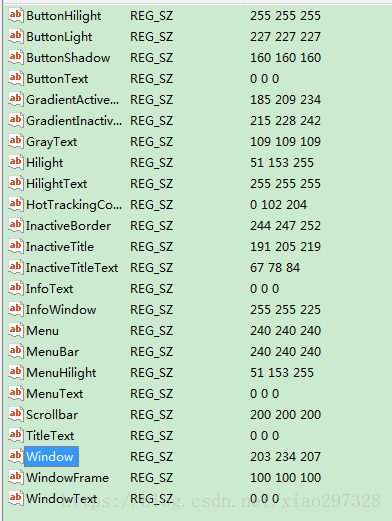
Task: Click the data value 109 109 109
Action: click(x=285, y=142)
